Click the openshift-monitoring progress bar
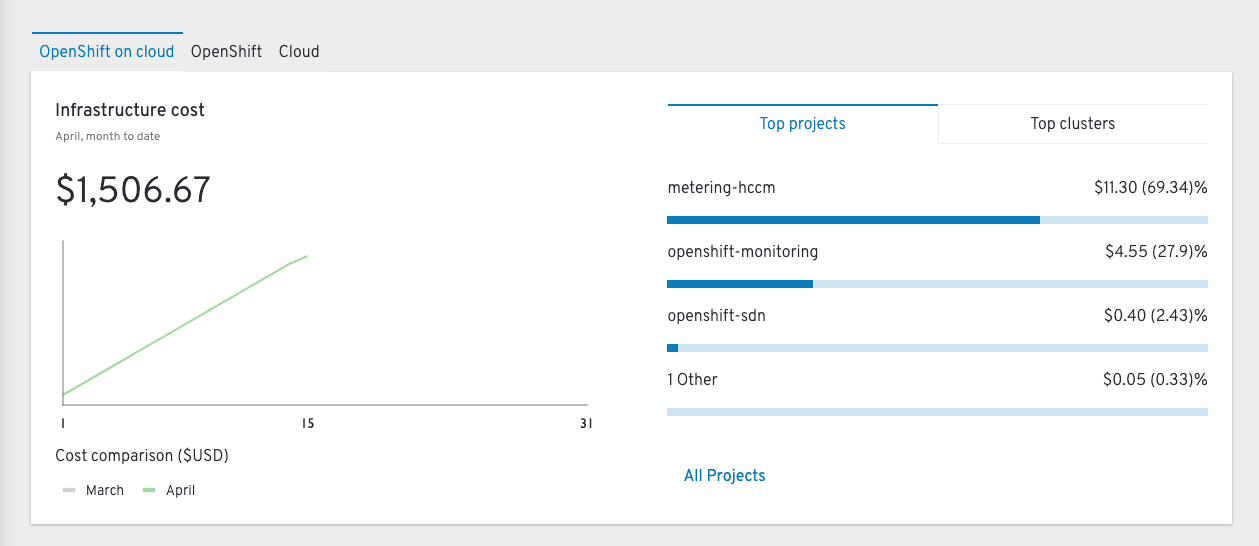Image resolution: width=1259 pixels, height=546 pixels. coord(937,284)
